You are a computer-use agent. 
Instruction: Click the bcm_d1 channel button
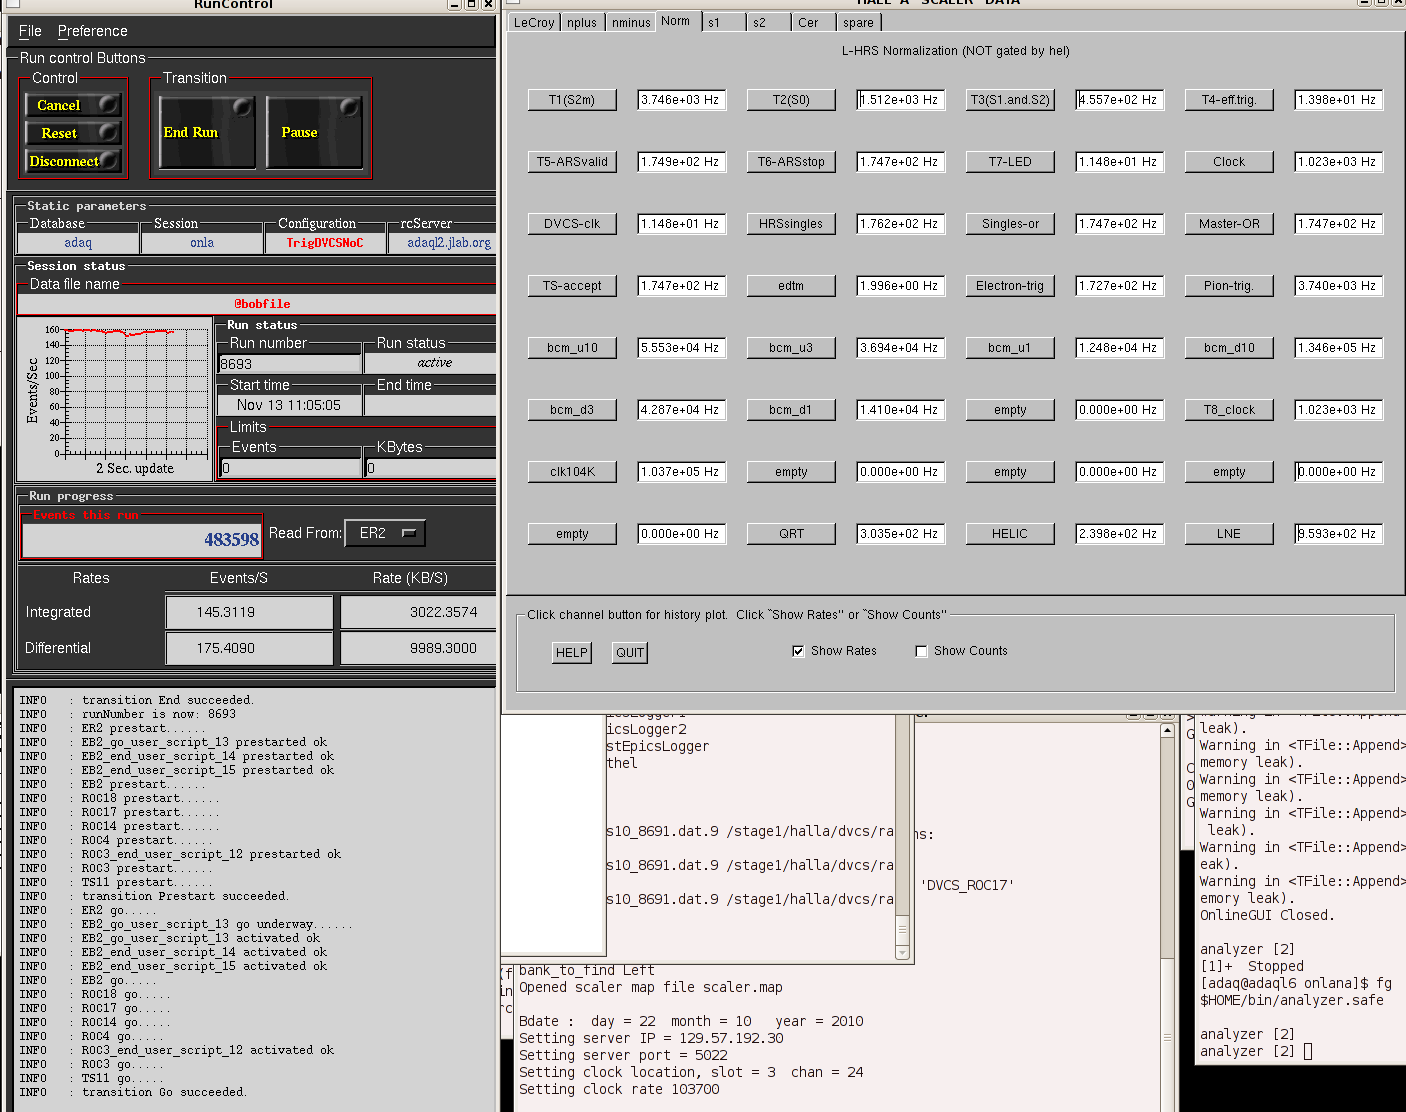[791, 410]
